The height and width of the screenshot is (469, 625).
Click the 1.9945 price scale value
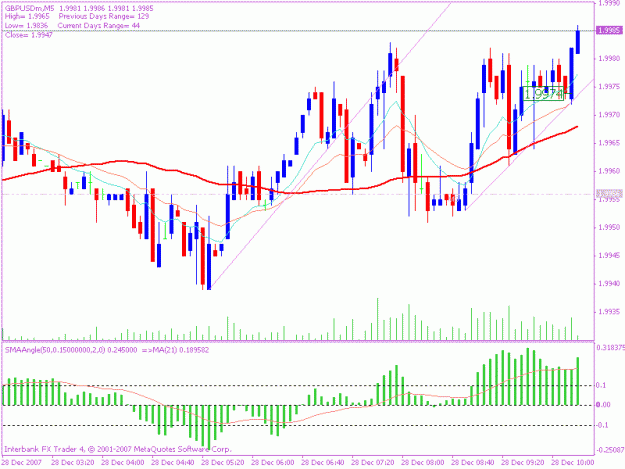[609, 255]
